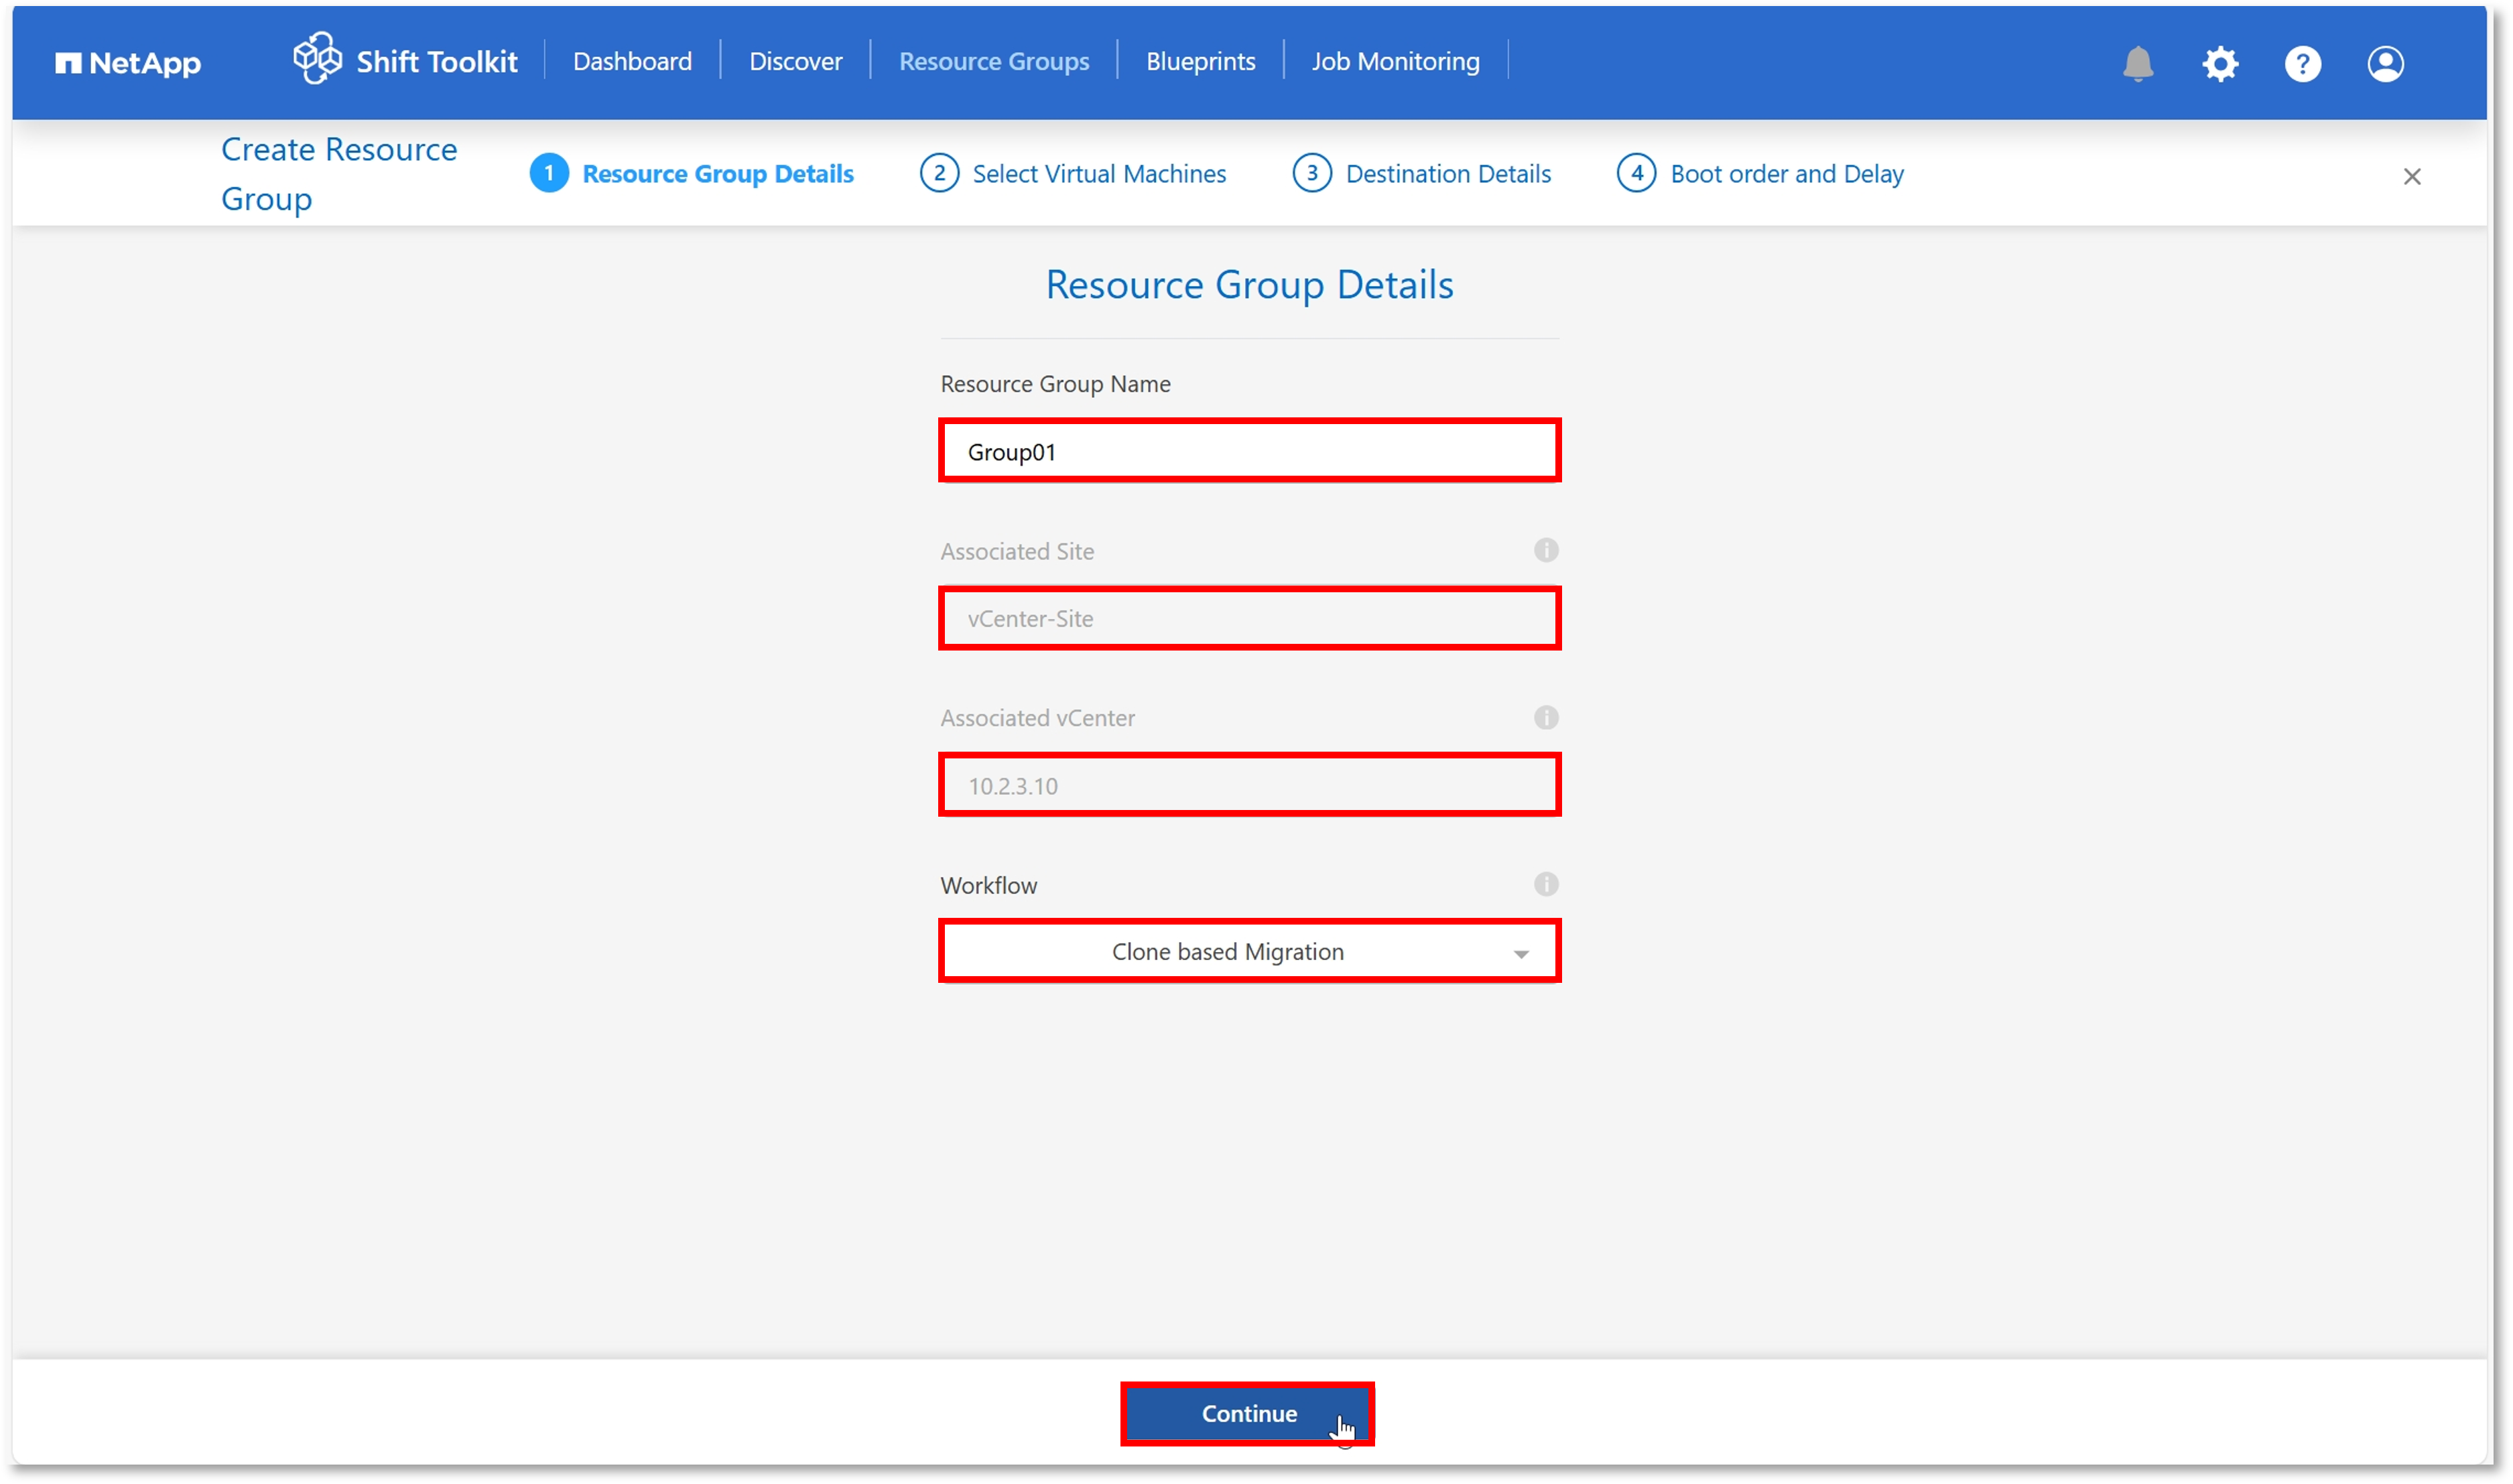Open the help question mark icon

pyautogui.click(x=2302, y=63)
